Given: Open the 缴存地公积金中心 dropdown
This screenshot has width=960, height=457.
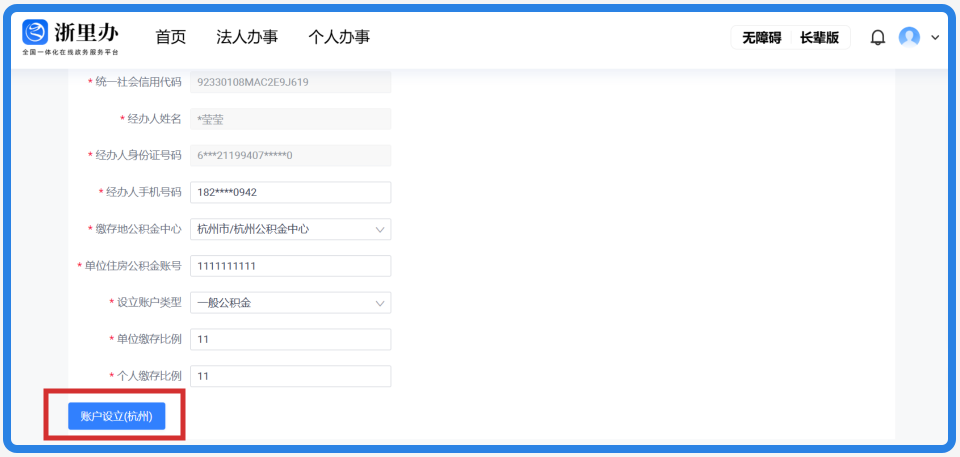Looking at the screenshot, I should [290, 229].
